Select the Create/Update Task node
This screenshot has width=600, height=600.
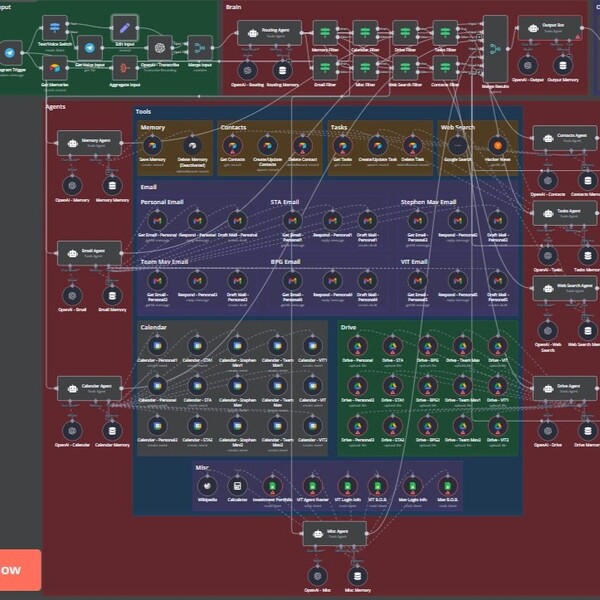[x=378, y=146]
